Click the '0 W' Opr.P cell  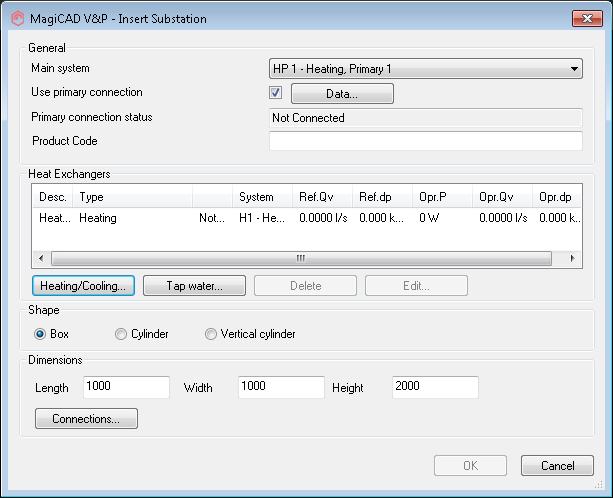[x=429, y=218]
